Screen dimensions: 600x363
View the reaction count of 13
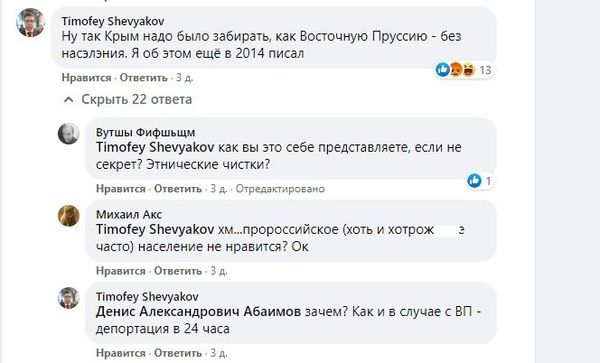tap(485, 70)
